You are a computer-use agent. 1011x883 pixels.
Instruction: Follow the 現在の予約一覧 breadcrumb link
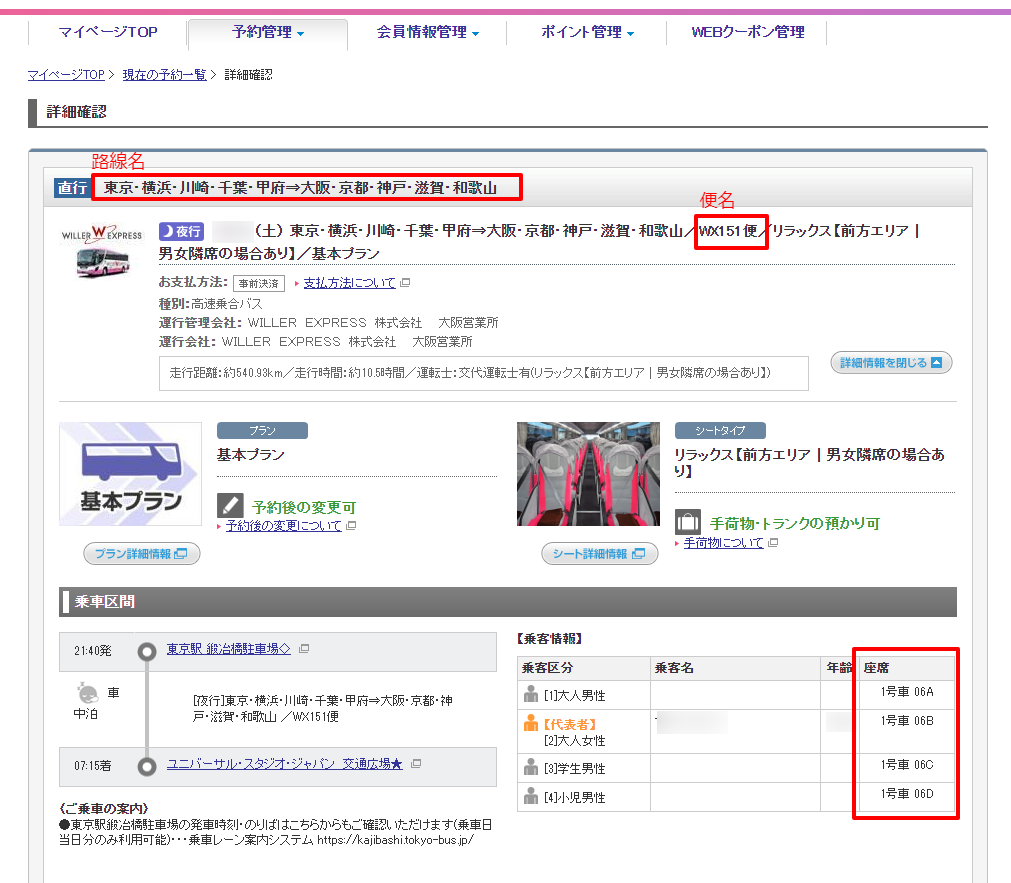tap(164, 75)
